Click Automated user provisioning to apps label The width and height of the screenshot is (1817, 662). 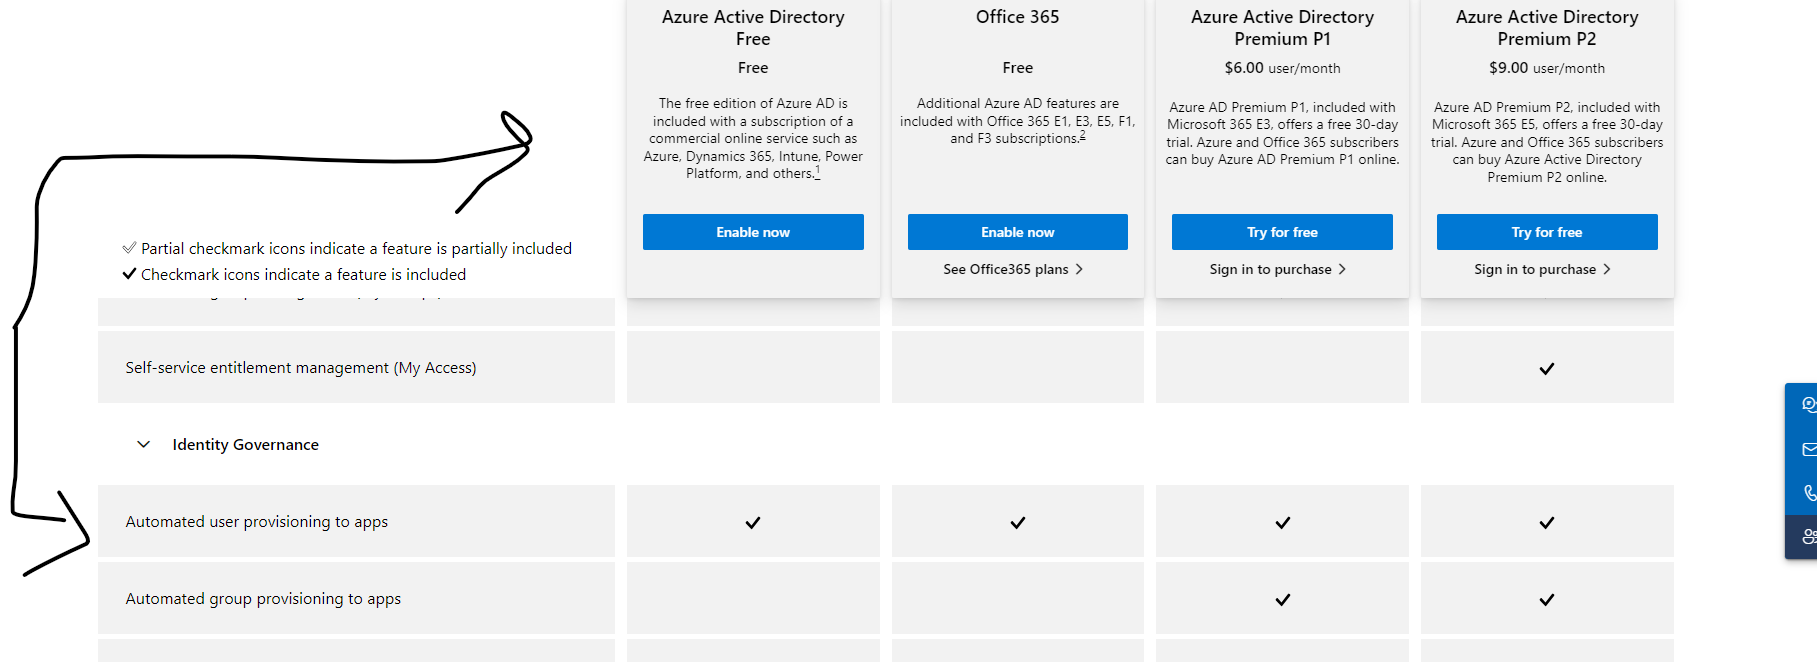pos(257,522)
